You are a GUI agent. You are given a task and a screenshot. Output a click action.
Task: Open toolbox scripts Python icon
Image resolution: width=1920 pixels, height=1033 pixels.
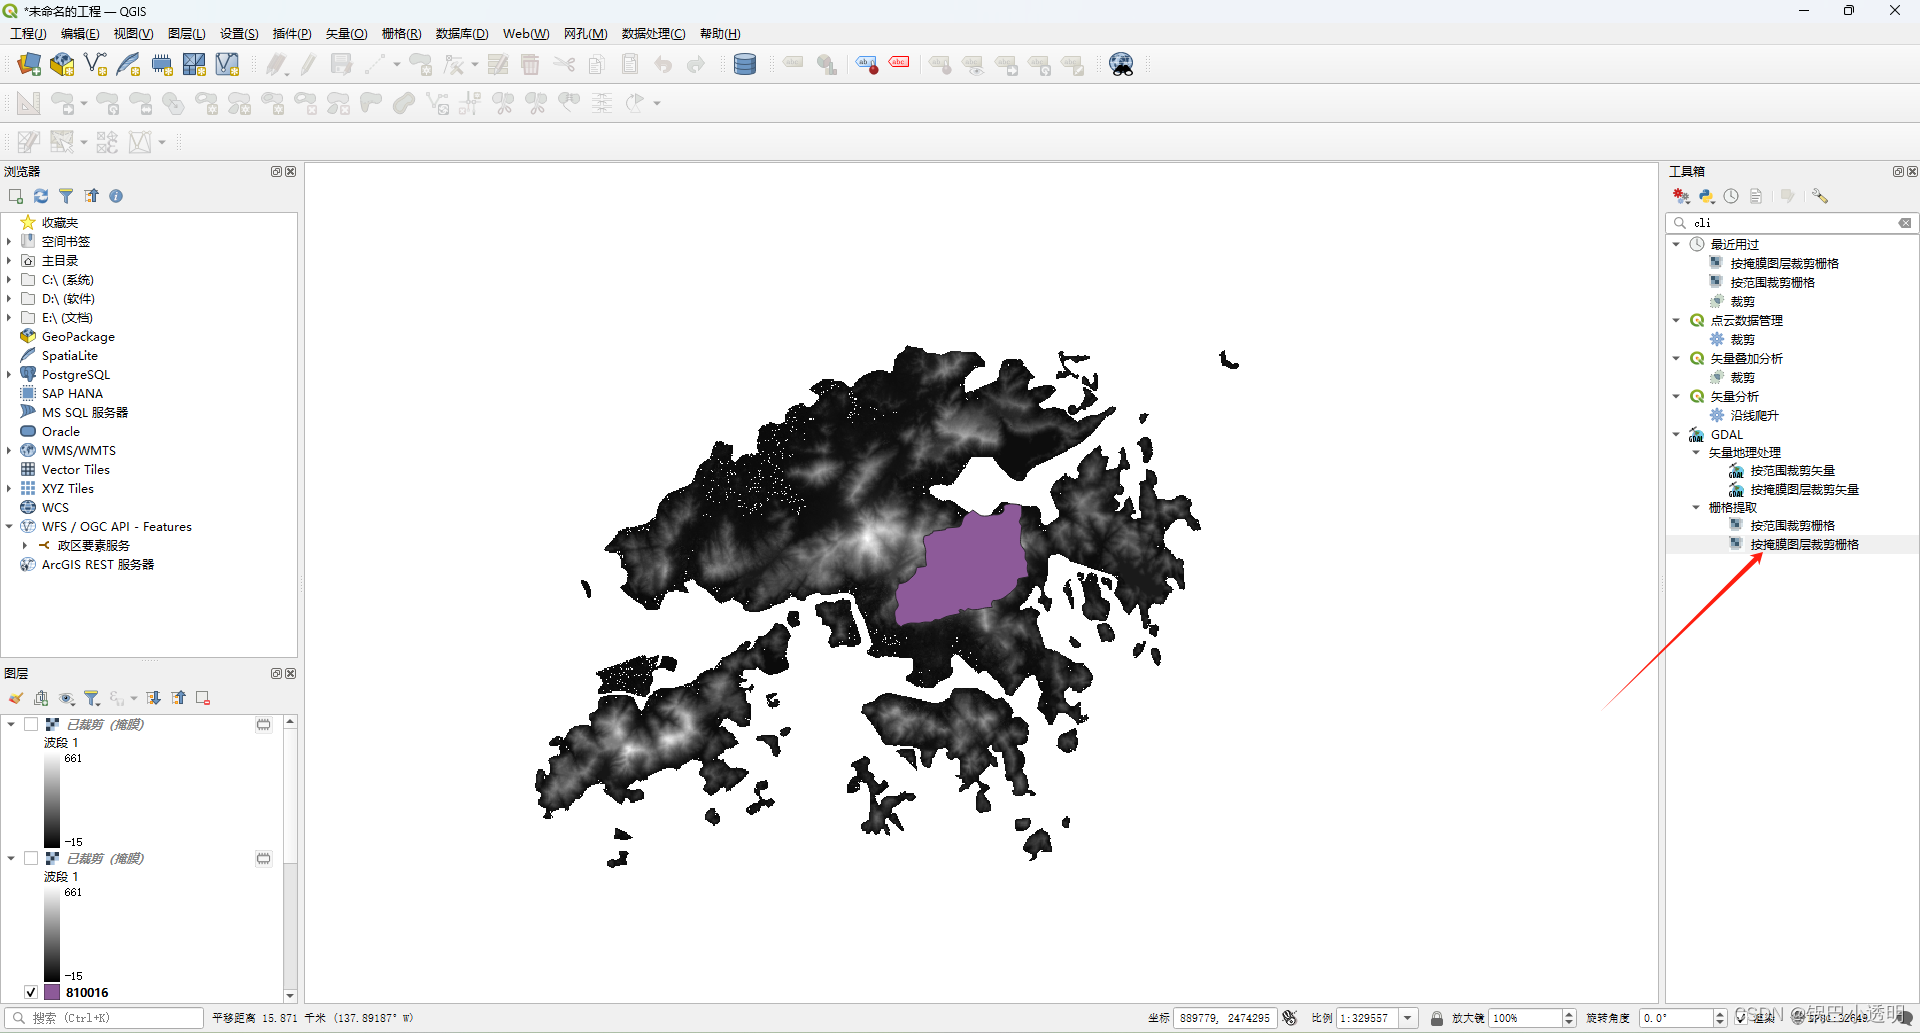(x=1707, y=196)
